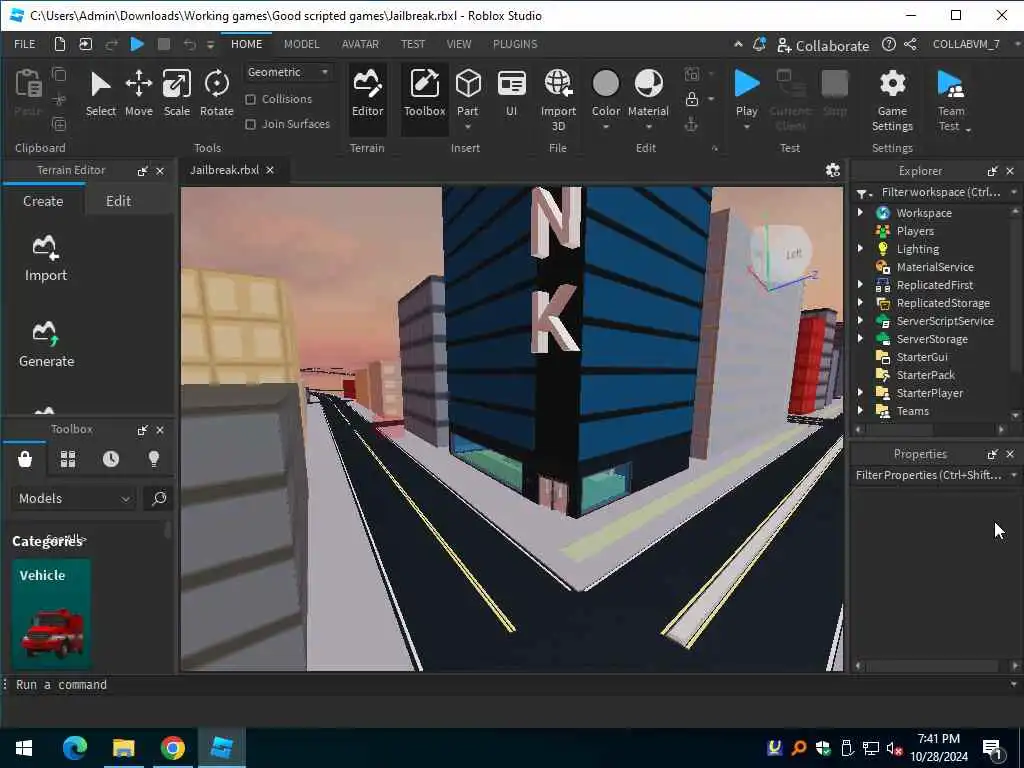Activate the Move tool

(138, 94)
